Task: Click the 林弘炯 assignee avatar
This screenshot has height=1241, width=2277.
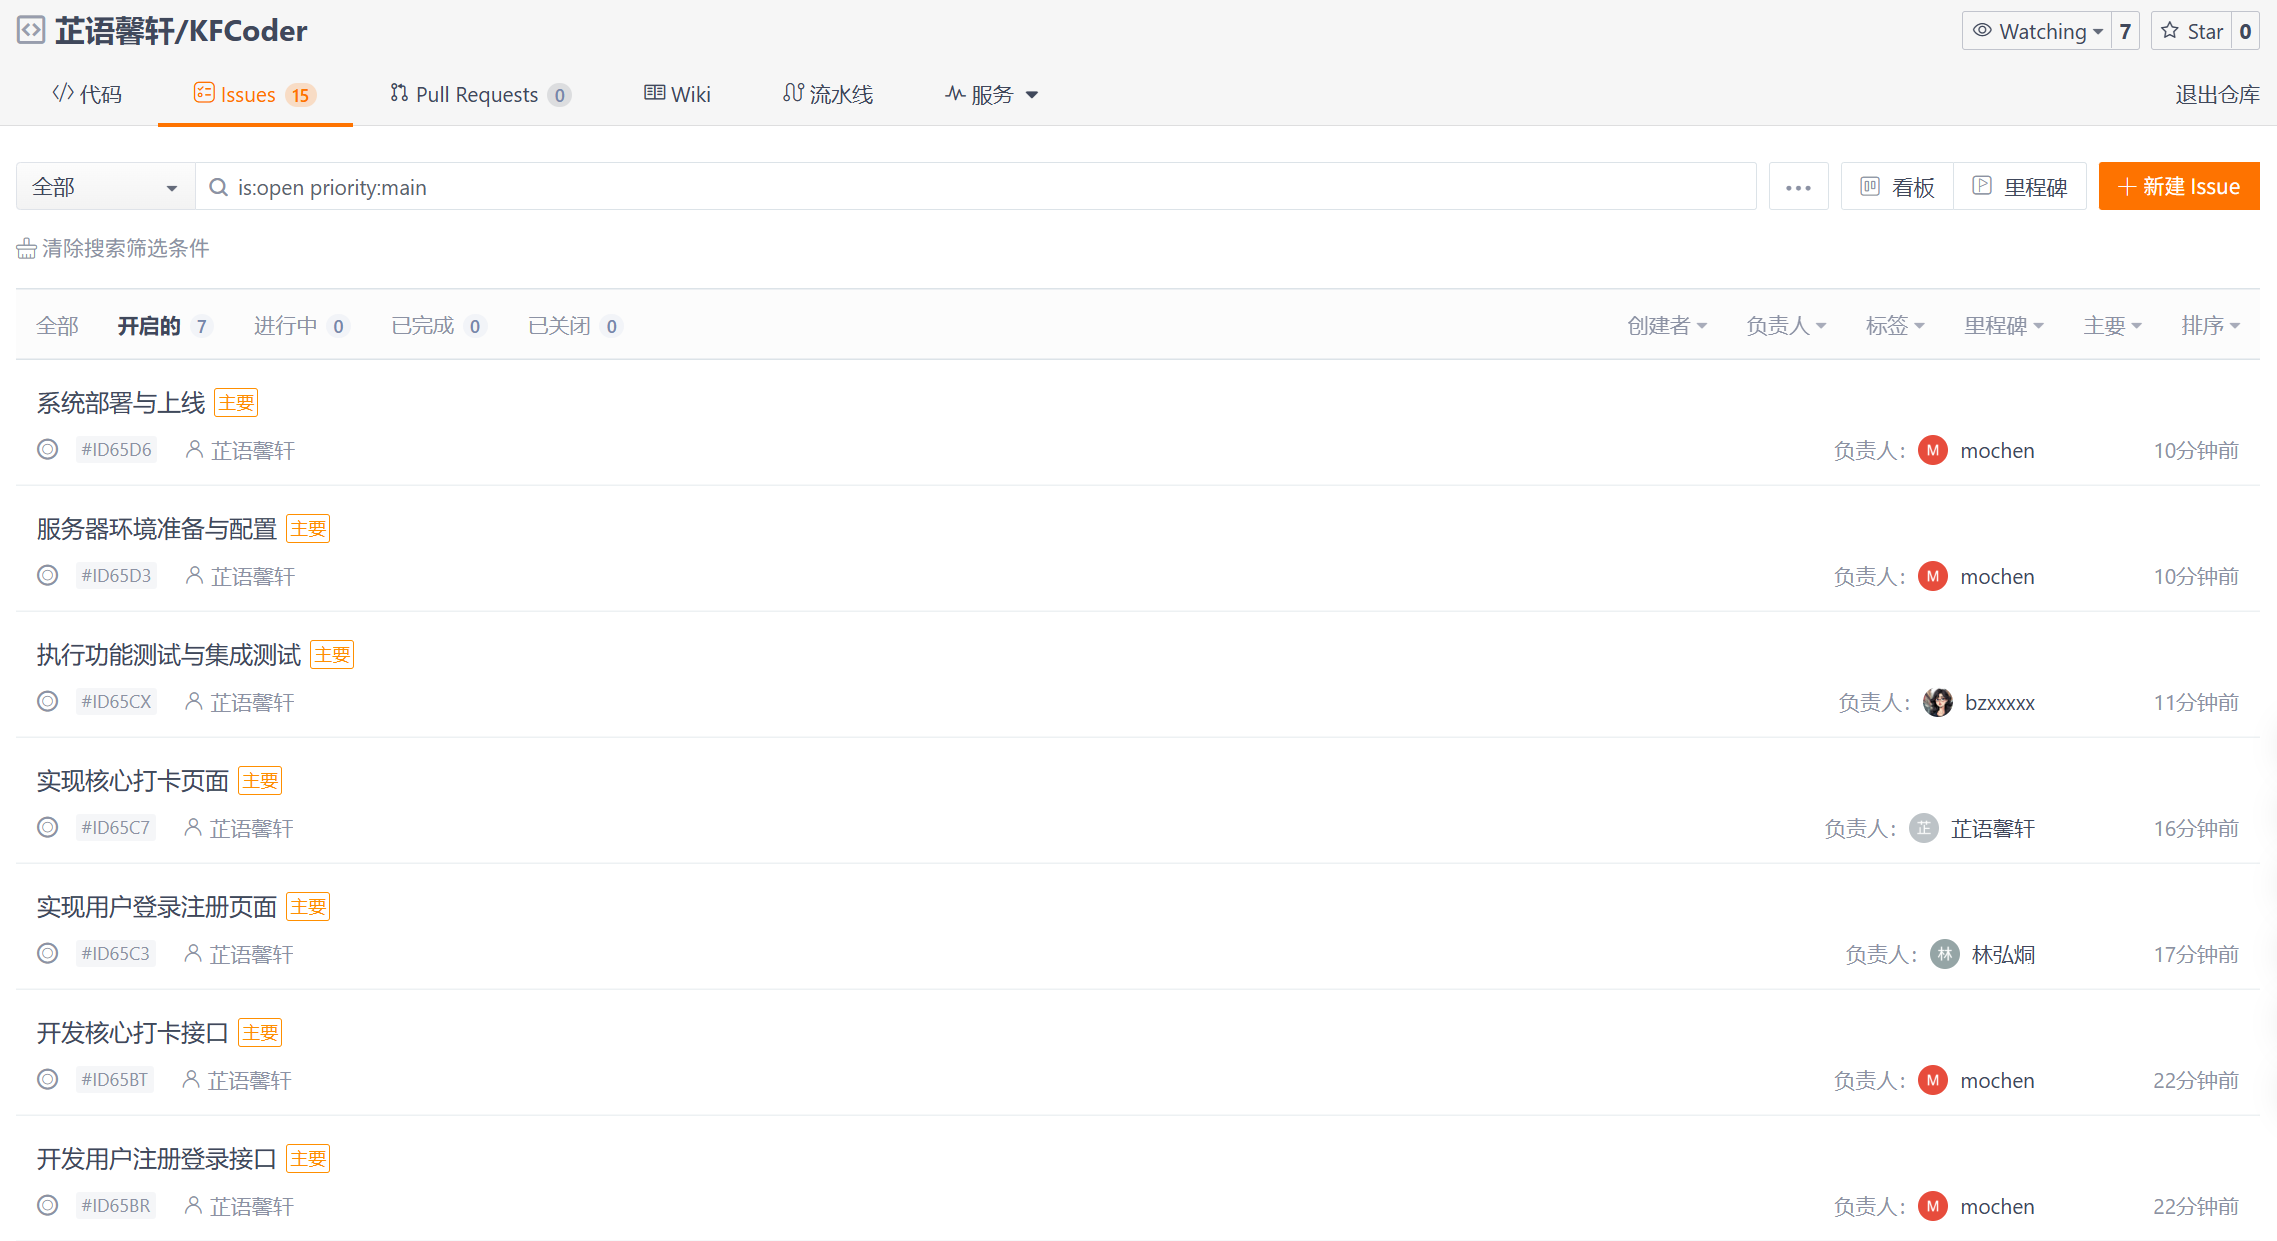Action: click(x=1944, y=954)
